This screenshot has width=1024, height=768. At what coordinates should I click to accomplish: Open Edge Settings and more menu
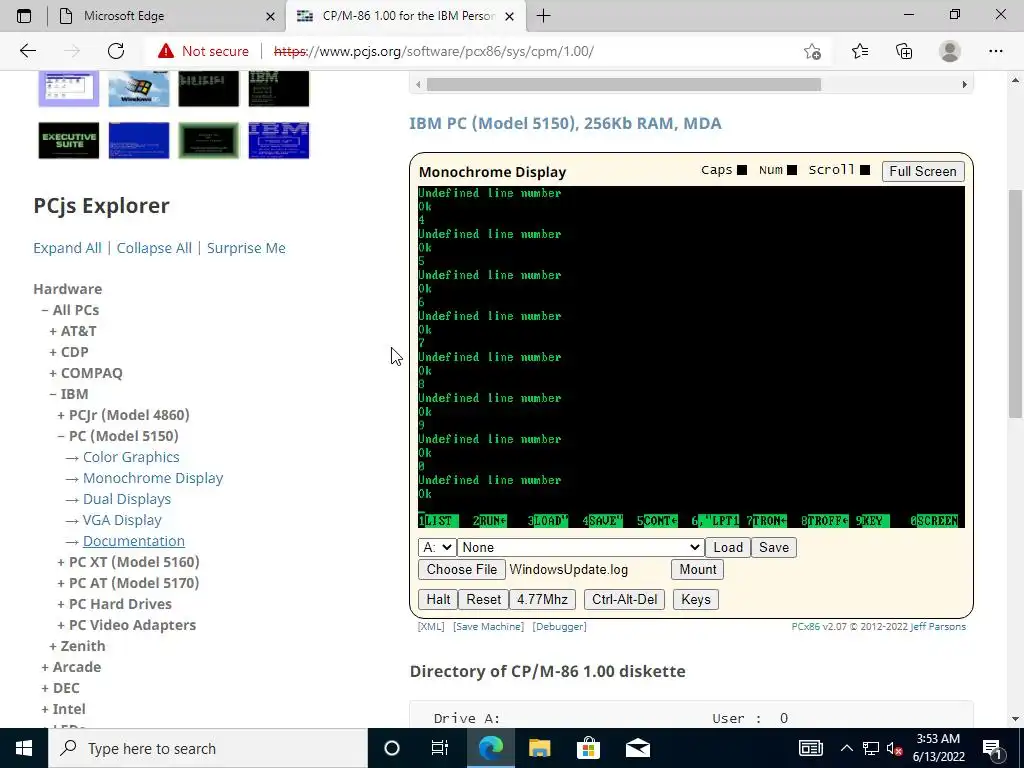click(995, 51)
